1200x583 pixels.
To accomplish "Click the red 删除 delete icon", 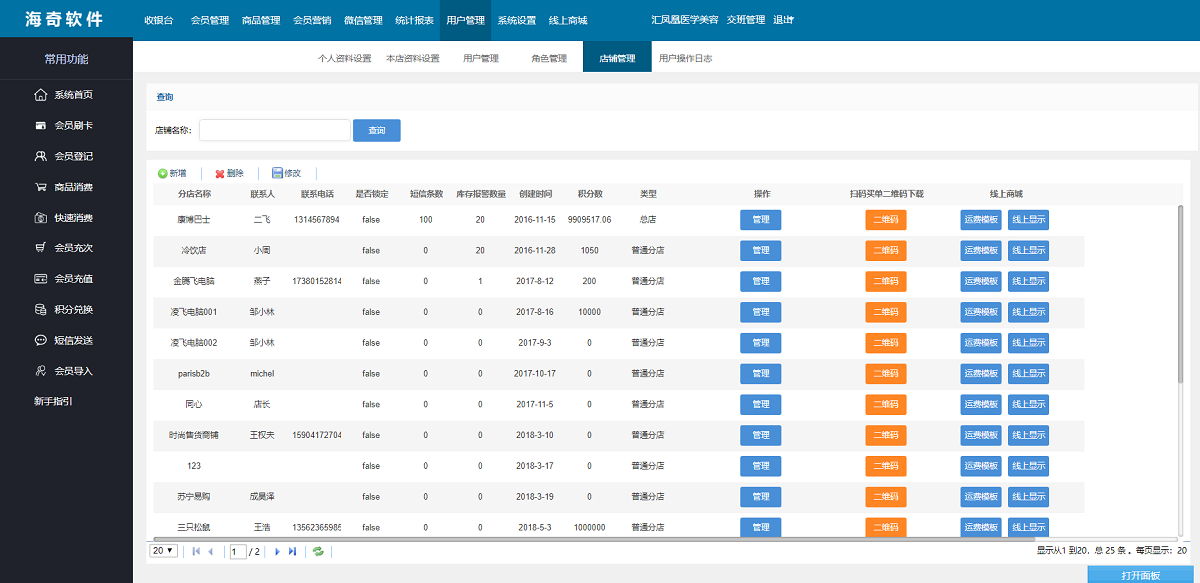I will tap(220, 173).
